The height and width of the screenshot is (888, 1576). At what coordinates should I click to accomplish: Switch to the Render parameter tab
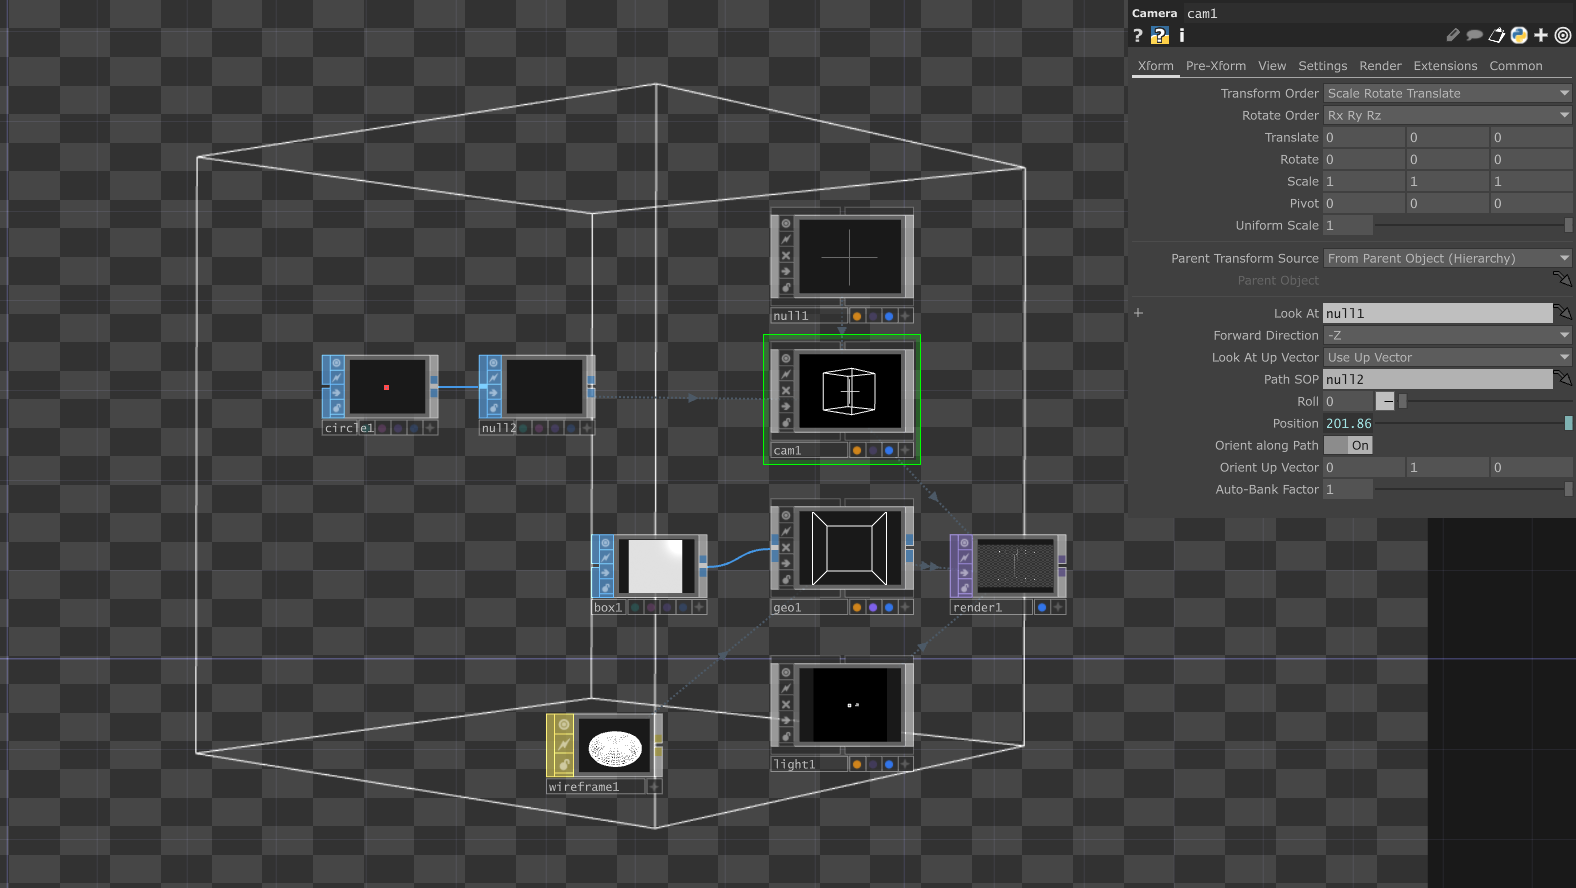tap(1380, 66)
